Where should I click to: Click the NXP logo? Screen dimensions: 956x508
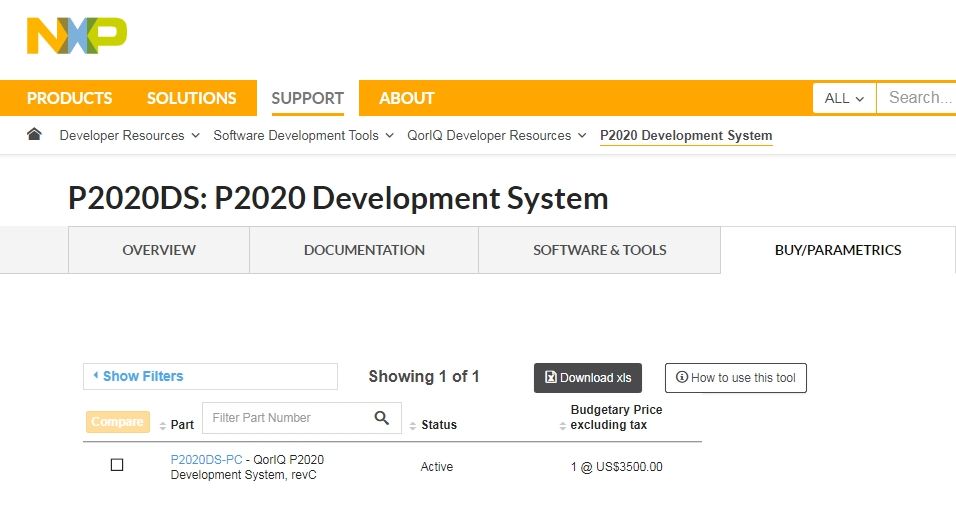pyautogui.click(x=77, y=35)
